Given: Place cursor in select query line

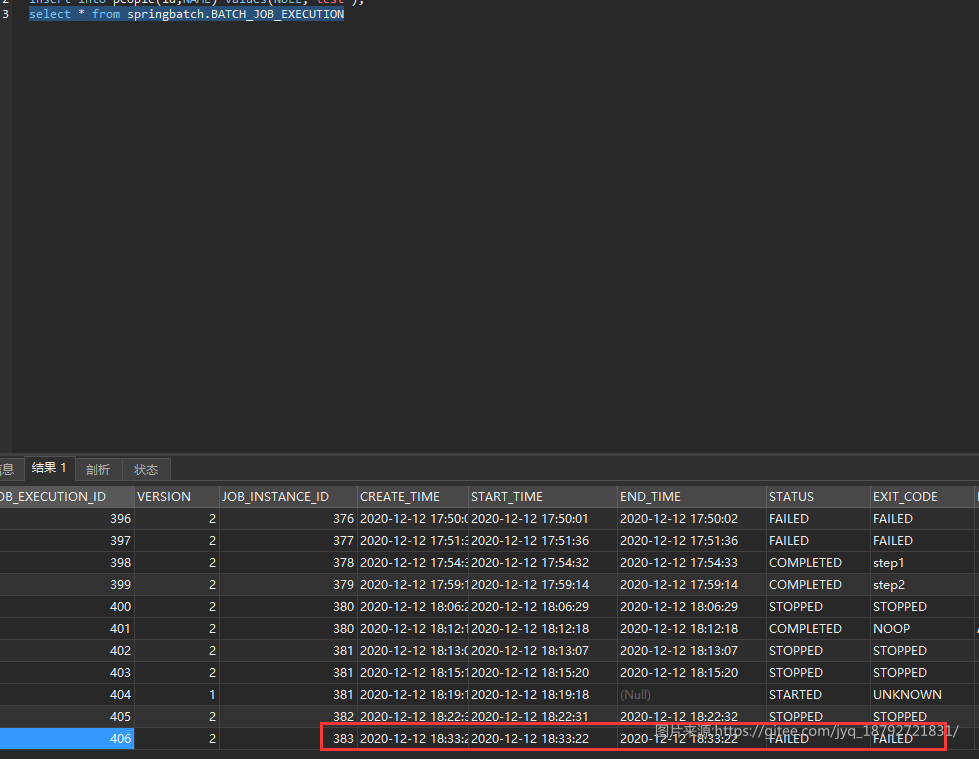Looking at the screenshot, I should click(x=187, y=14).
